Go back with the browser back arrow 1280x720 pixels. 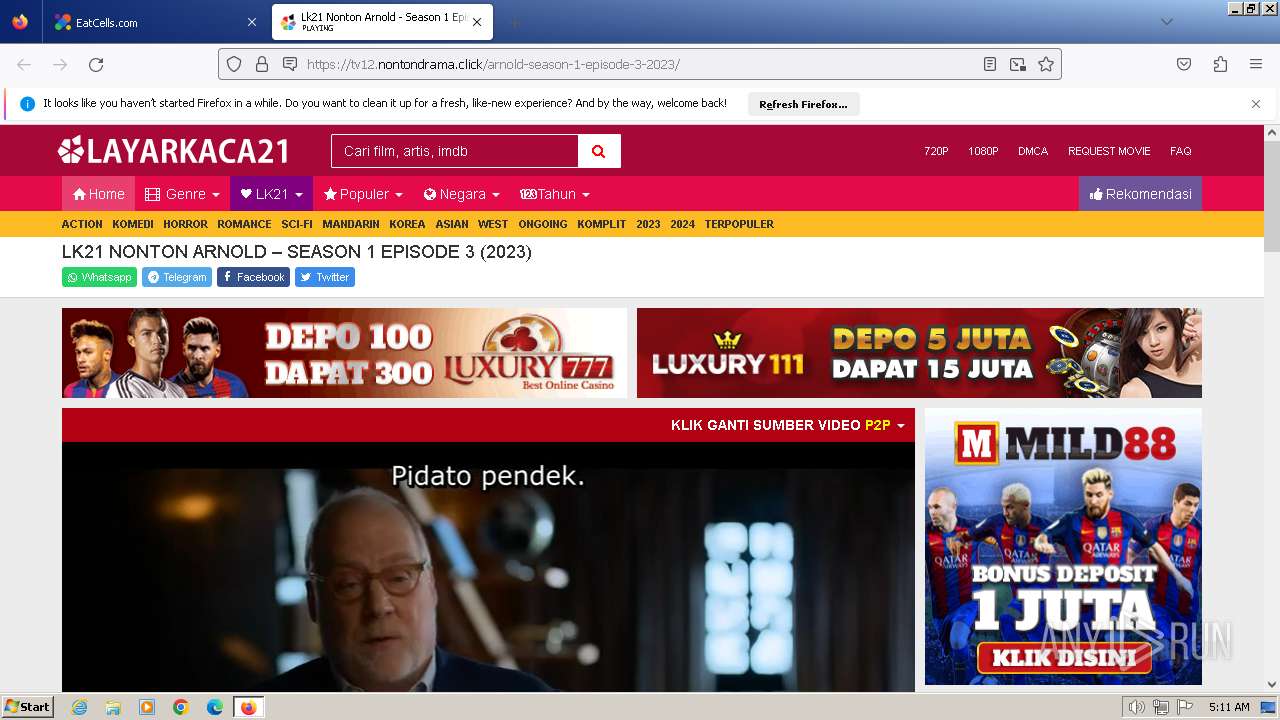click(24, 64)
